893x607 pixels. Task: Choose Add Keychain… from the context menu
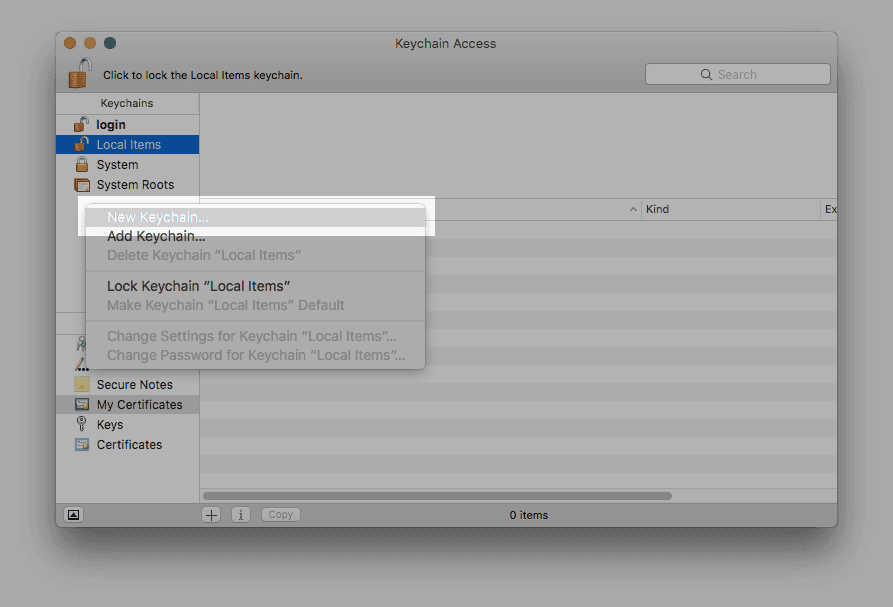click(156, 237)
